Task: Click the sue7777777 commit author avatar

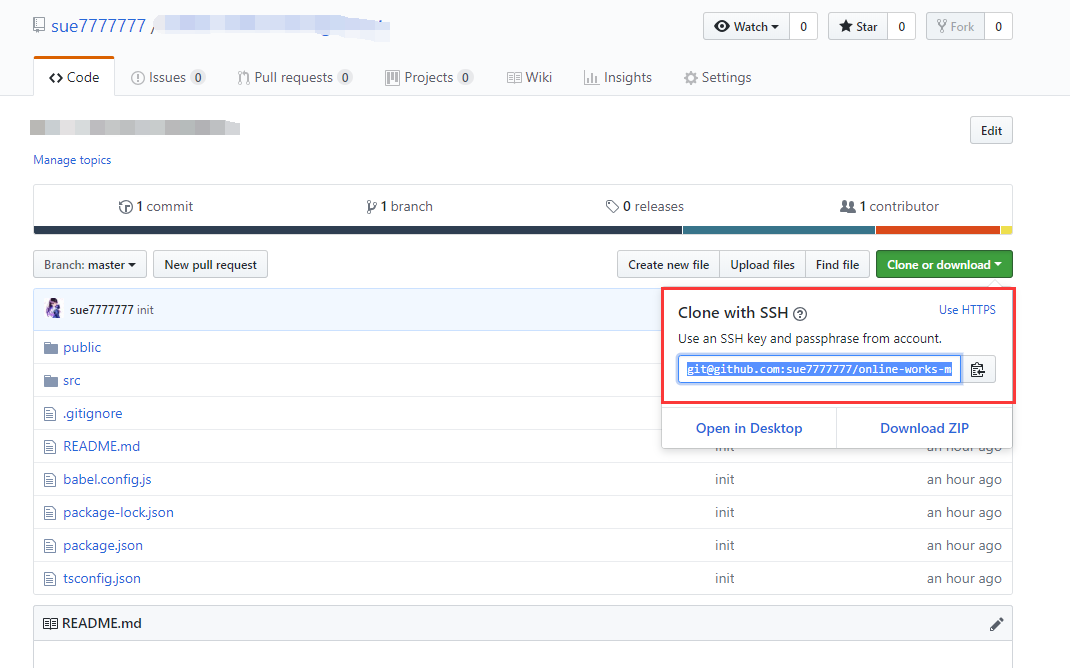Action: [x=53, y=308]
